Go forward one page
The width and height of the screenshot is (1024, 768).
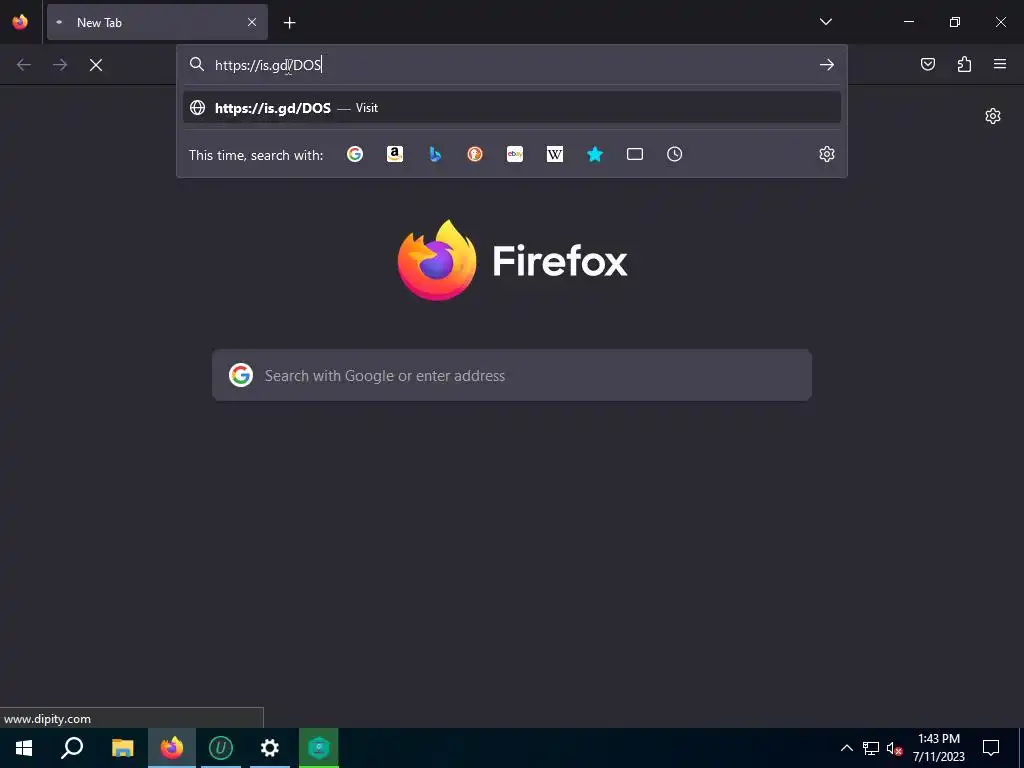(x=60, y=65)
